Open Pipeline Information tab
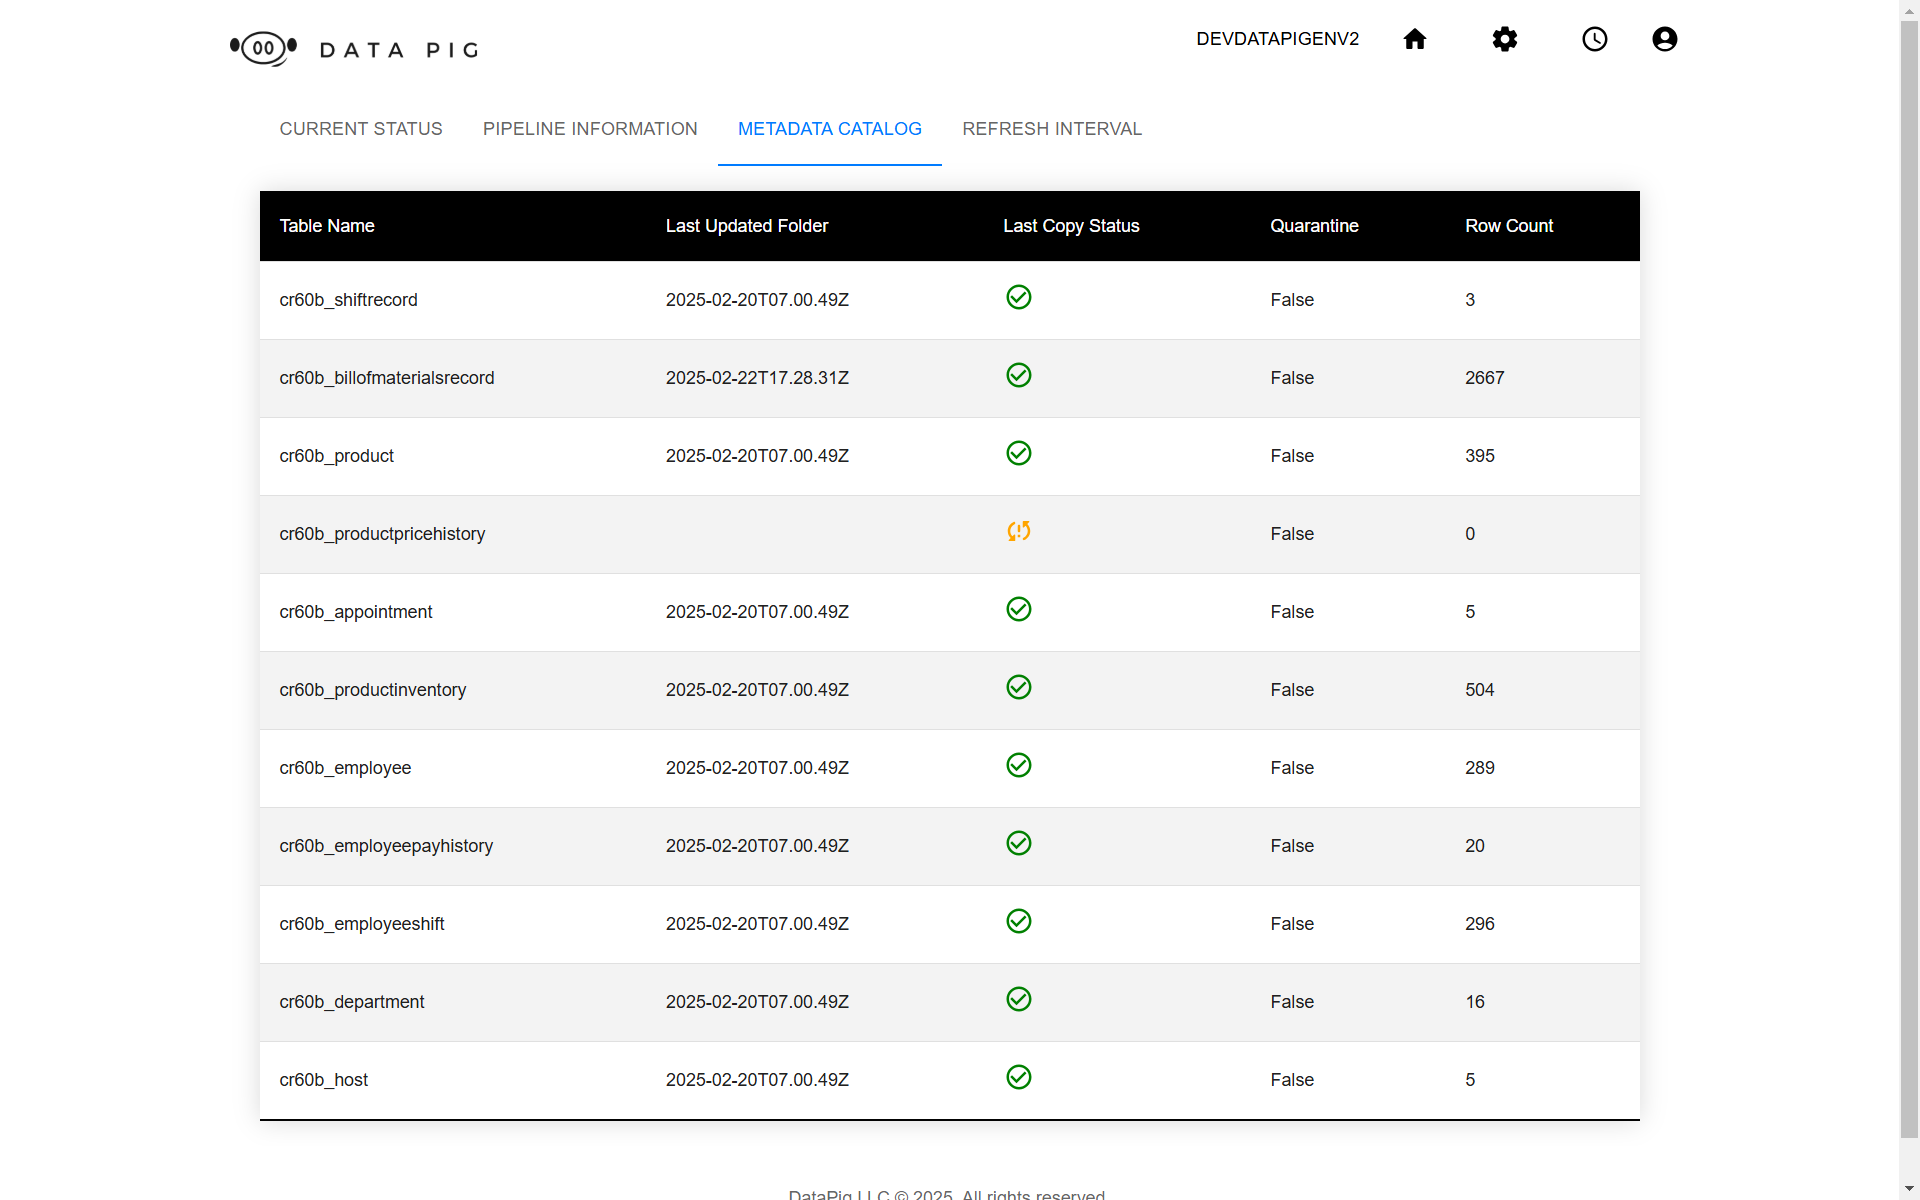The image size is (1920, 1200). coord(590,129)
